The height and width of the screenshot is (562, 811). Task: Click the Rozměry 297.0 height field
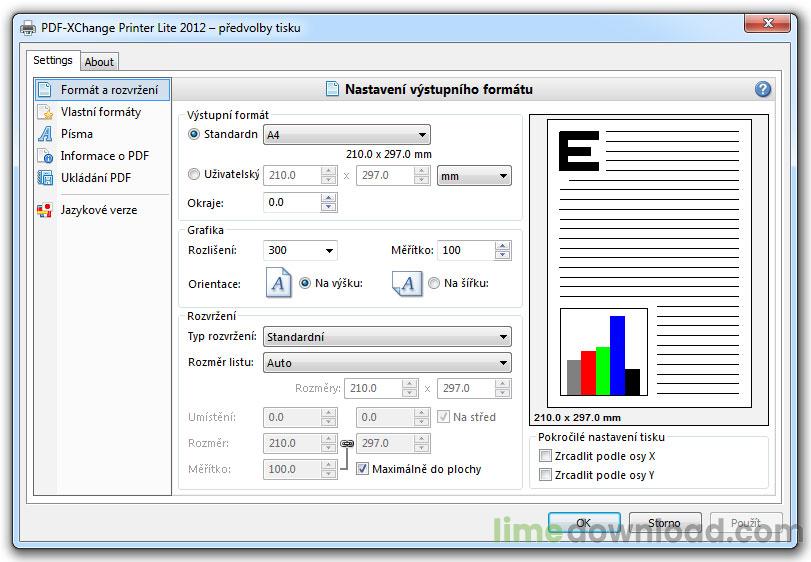(x=466, y=388)
